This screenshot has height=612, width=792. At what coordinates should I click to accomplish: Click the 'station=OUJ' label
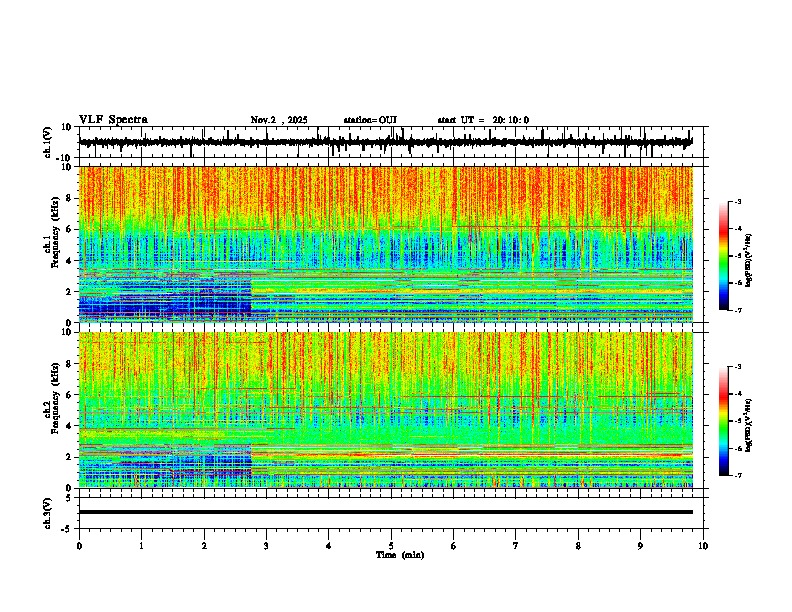pos(370,120)
